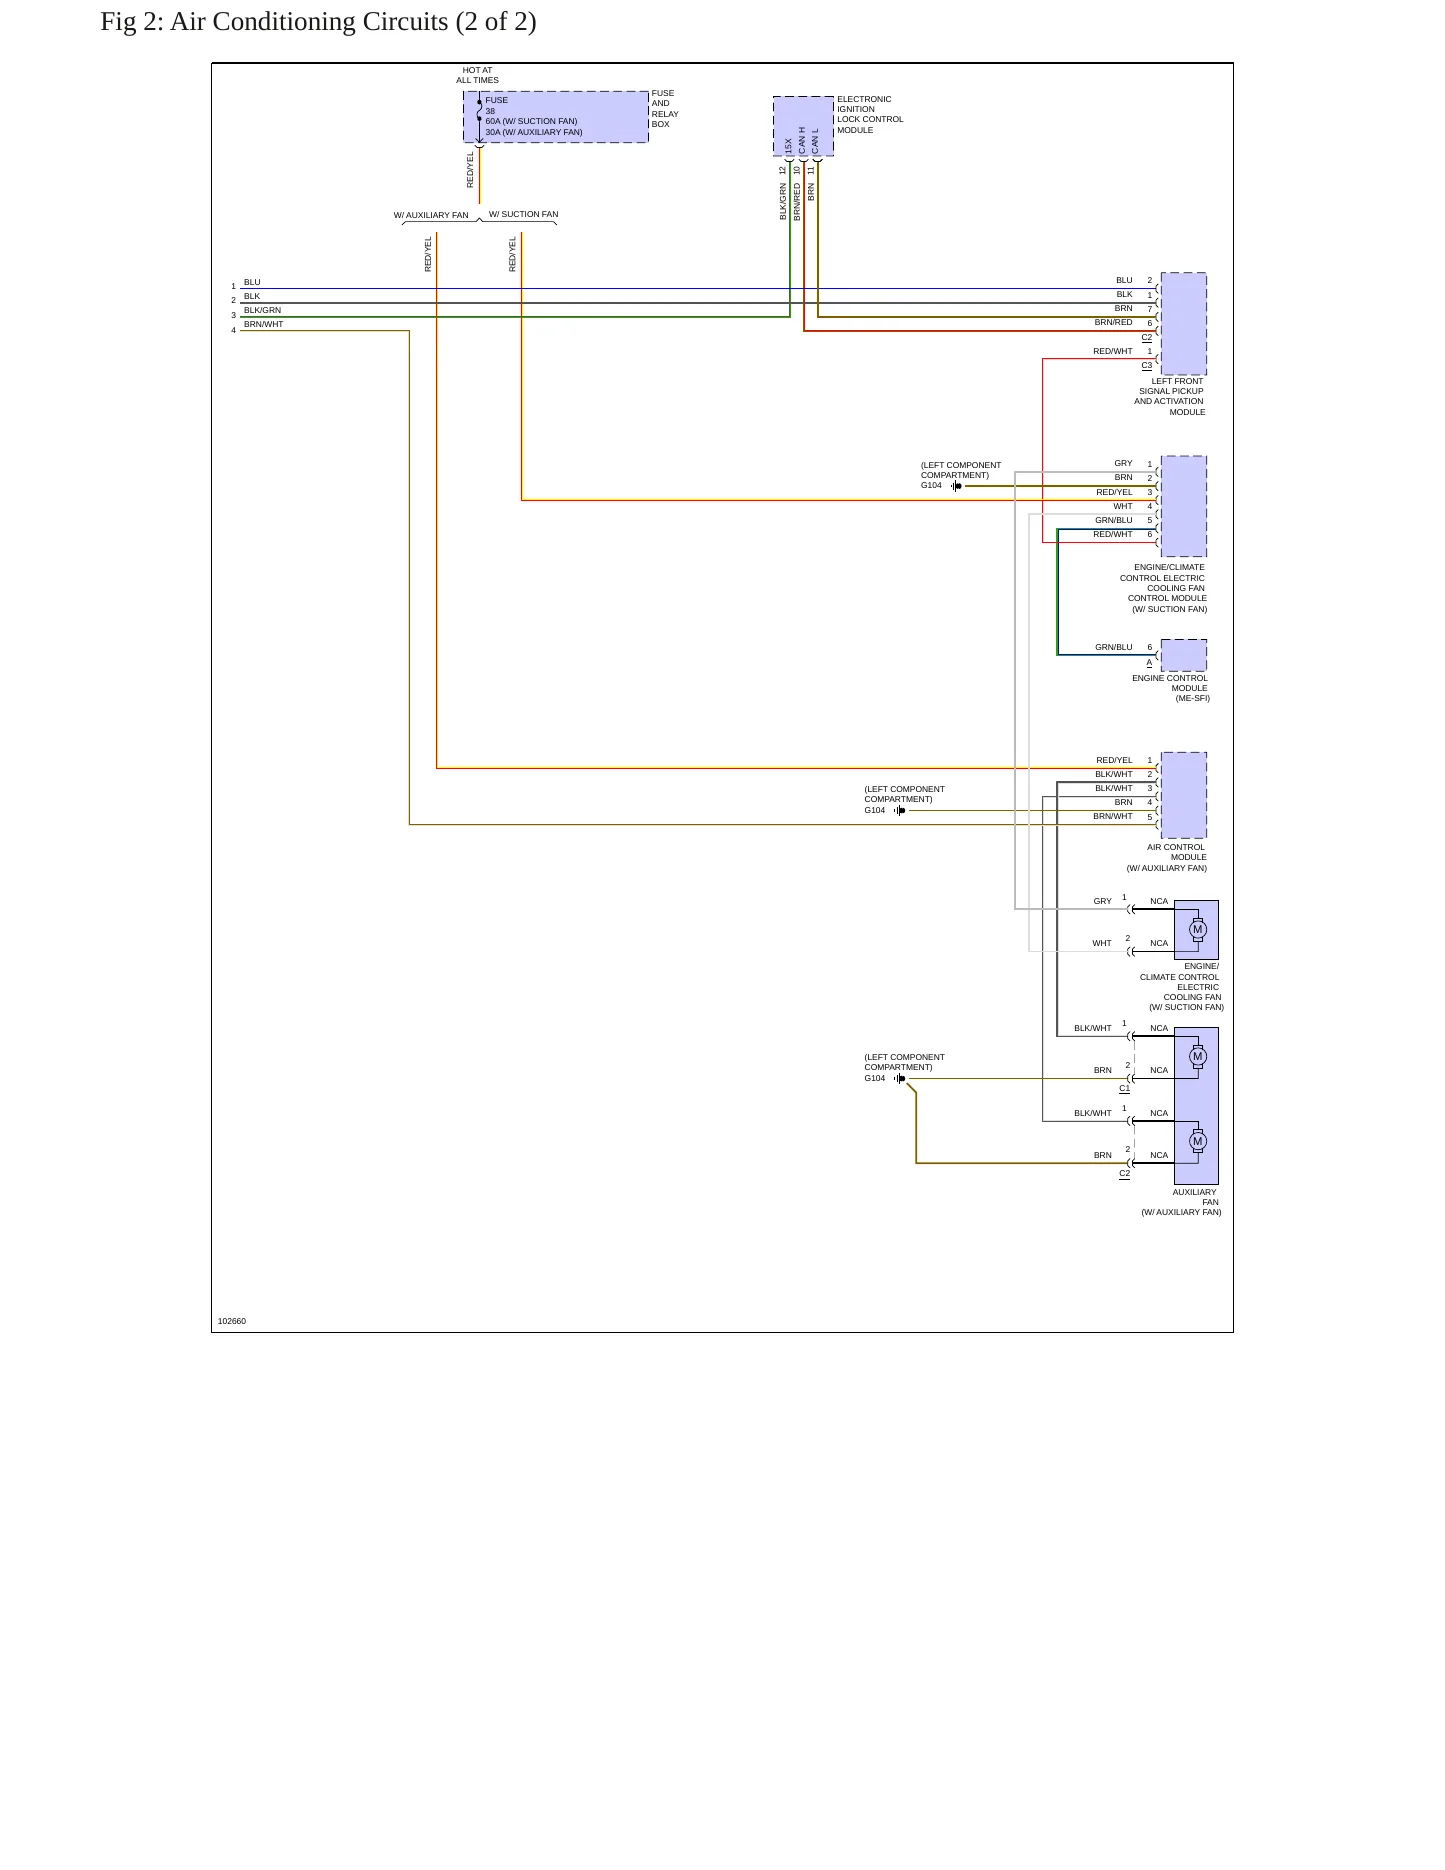Click the 'HOT AT ALL TIMES' label
The image size is (1445, 1870).
pos(477,76)
